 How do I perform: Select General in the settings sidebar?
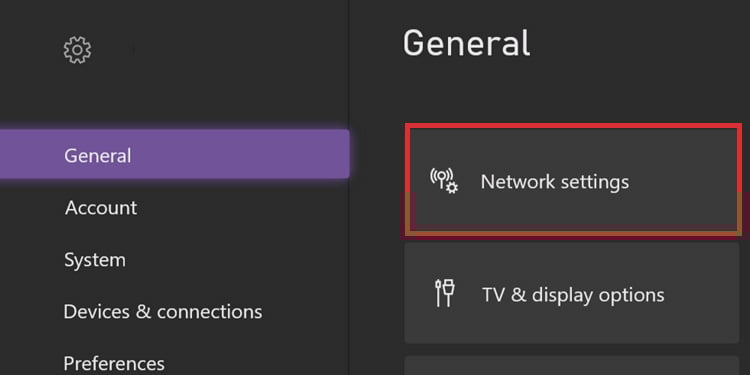click(175, 154)
